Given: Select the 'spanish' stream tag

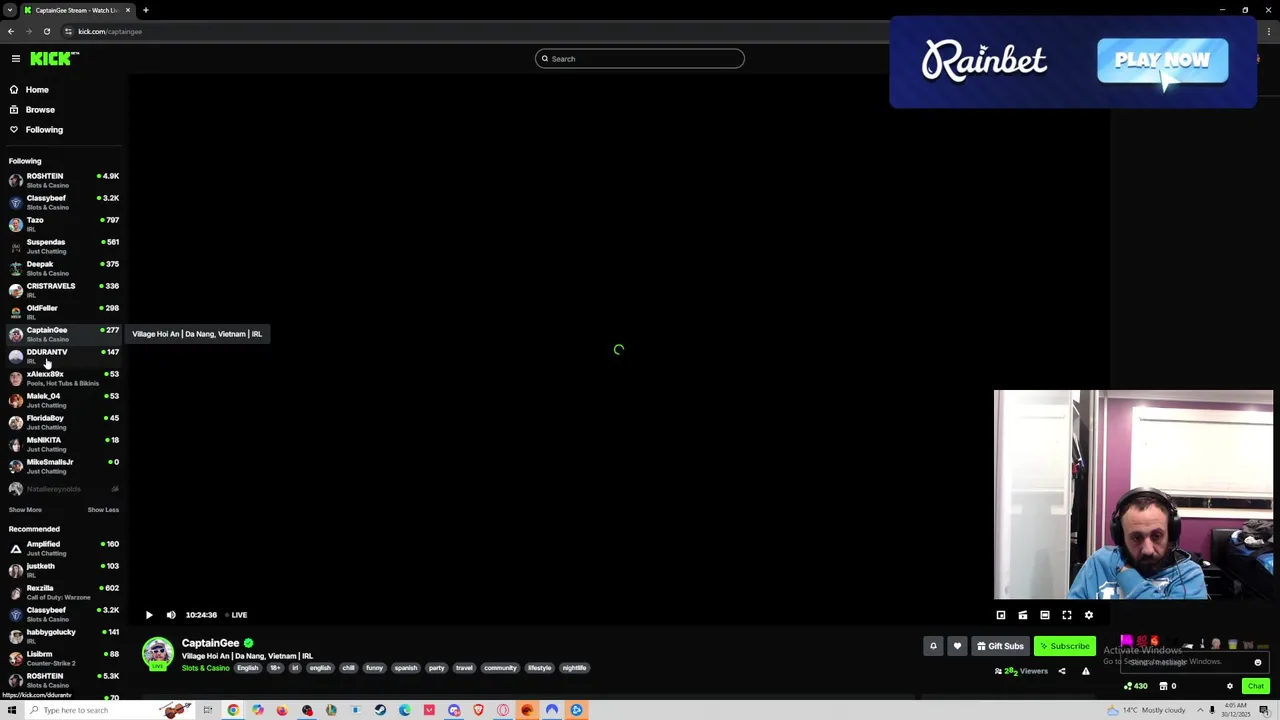Looking at the screenshot, I should point(405,668).
